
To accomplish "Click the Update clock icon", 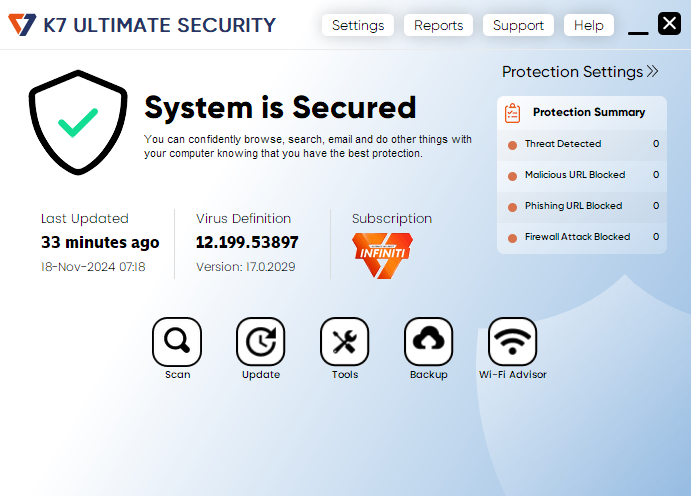I will click(x=261, y=342).
